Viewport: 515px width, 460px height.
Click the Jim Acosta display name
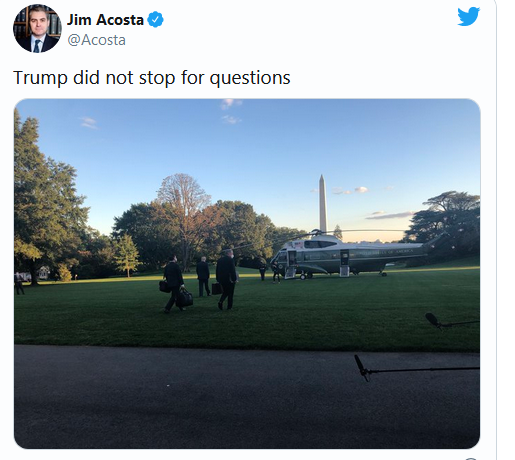(105, 20)
